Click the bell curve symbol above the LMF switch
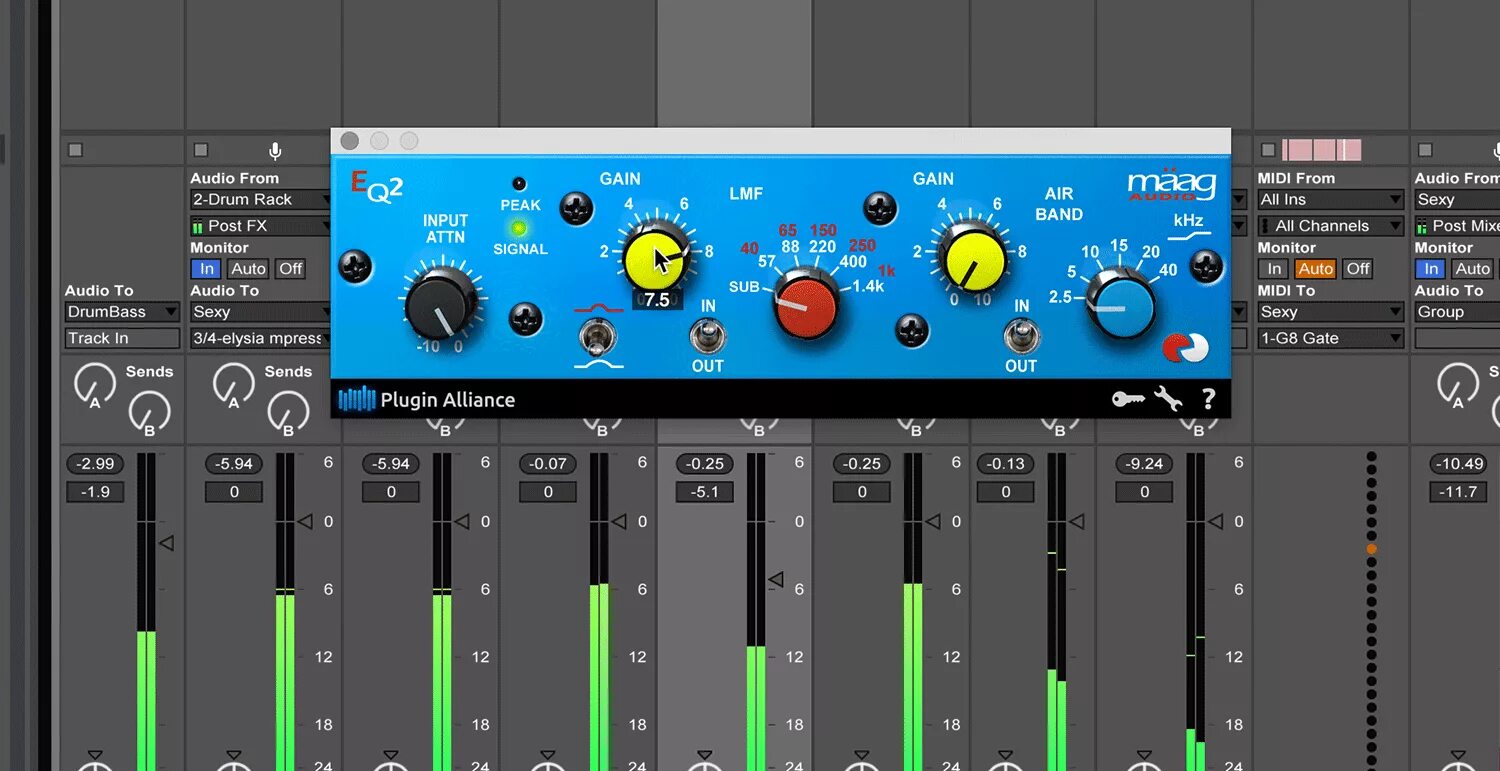1500x771 pixels. tap(598, 308)
